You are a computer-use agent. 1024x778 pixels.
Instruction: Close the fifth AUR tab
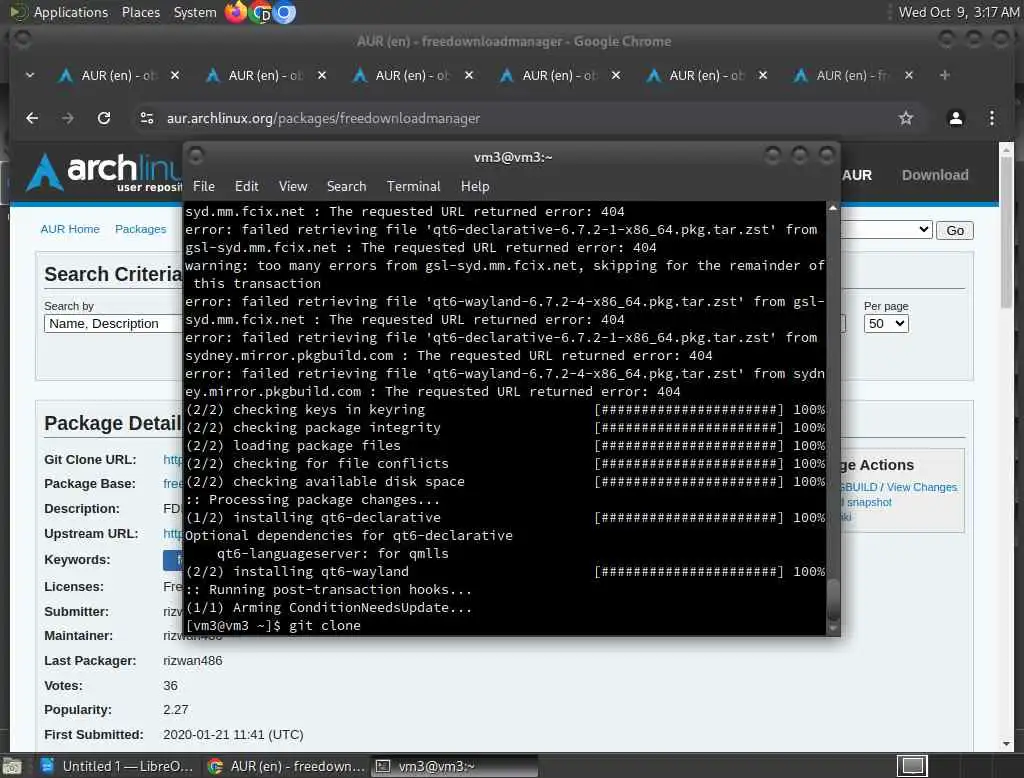pos(763,75)
